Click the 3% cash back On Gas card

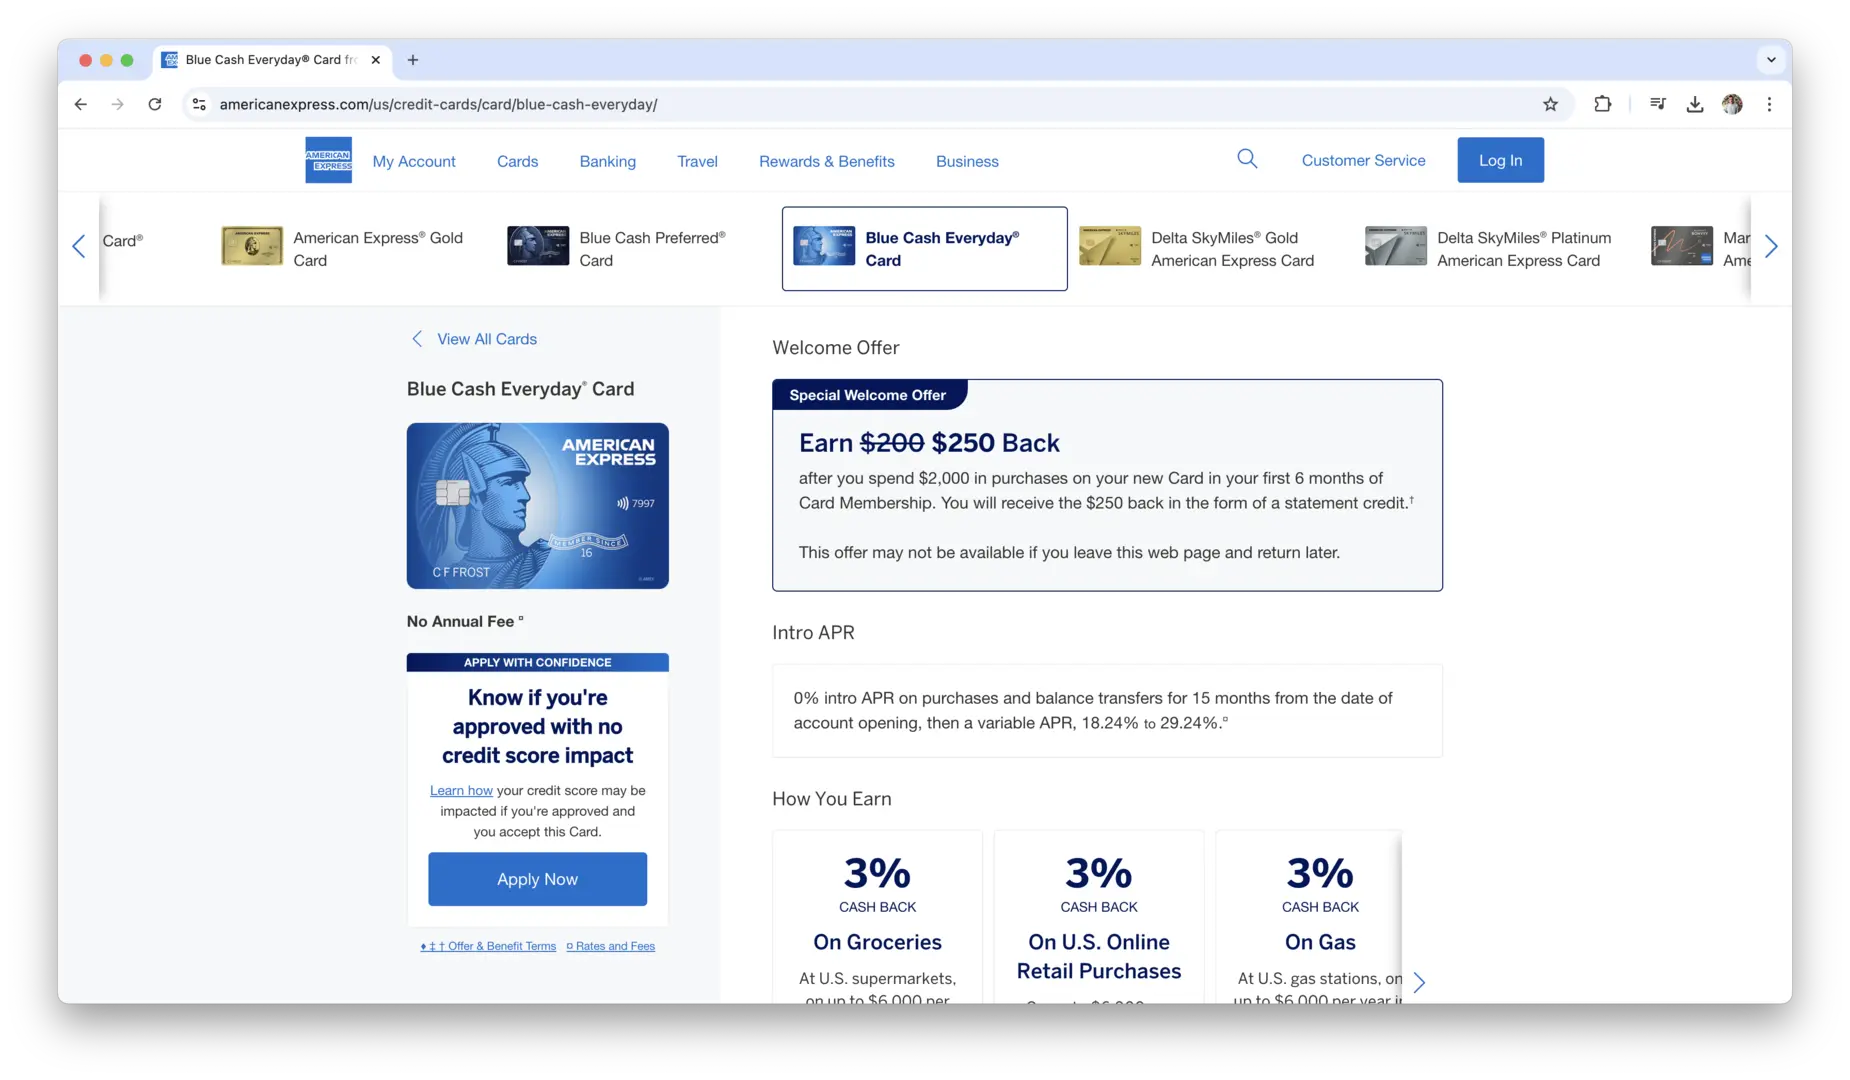click(1309, 917)
